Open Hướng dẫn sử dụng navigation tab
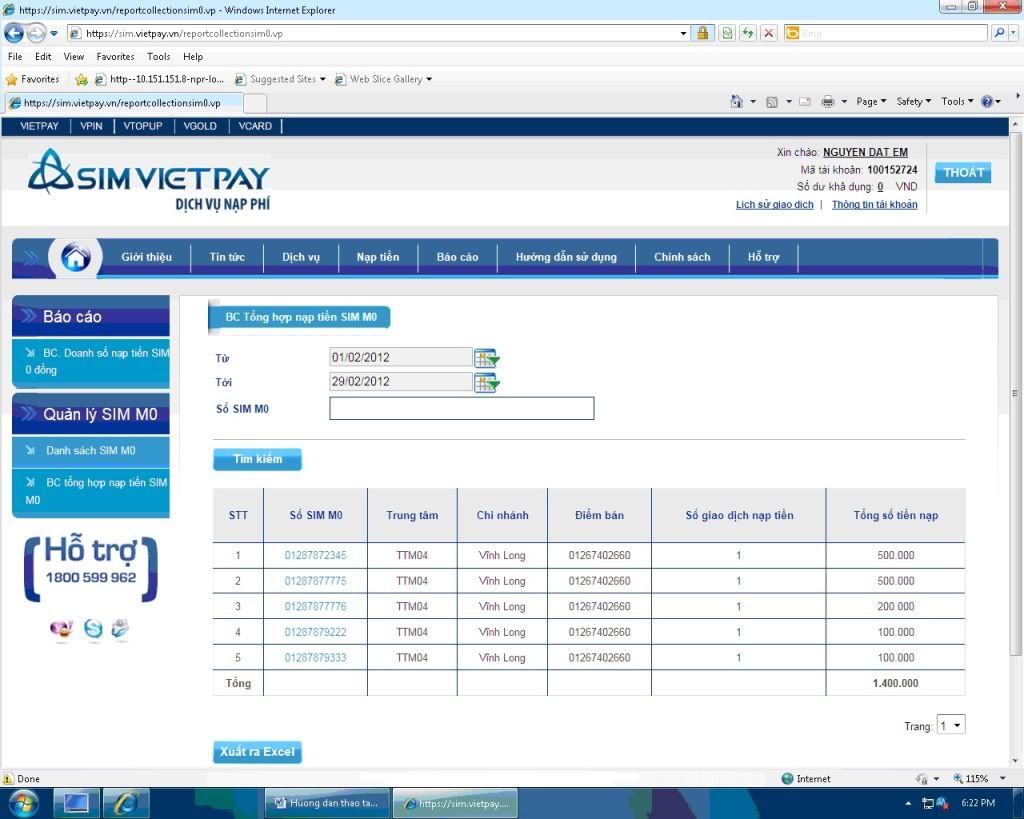 coord(566,257)
